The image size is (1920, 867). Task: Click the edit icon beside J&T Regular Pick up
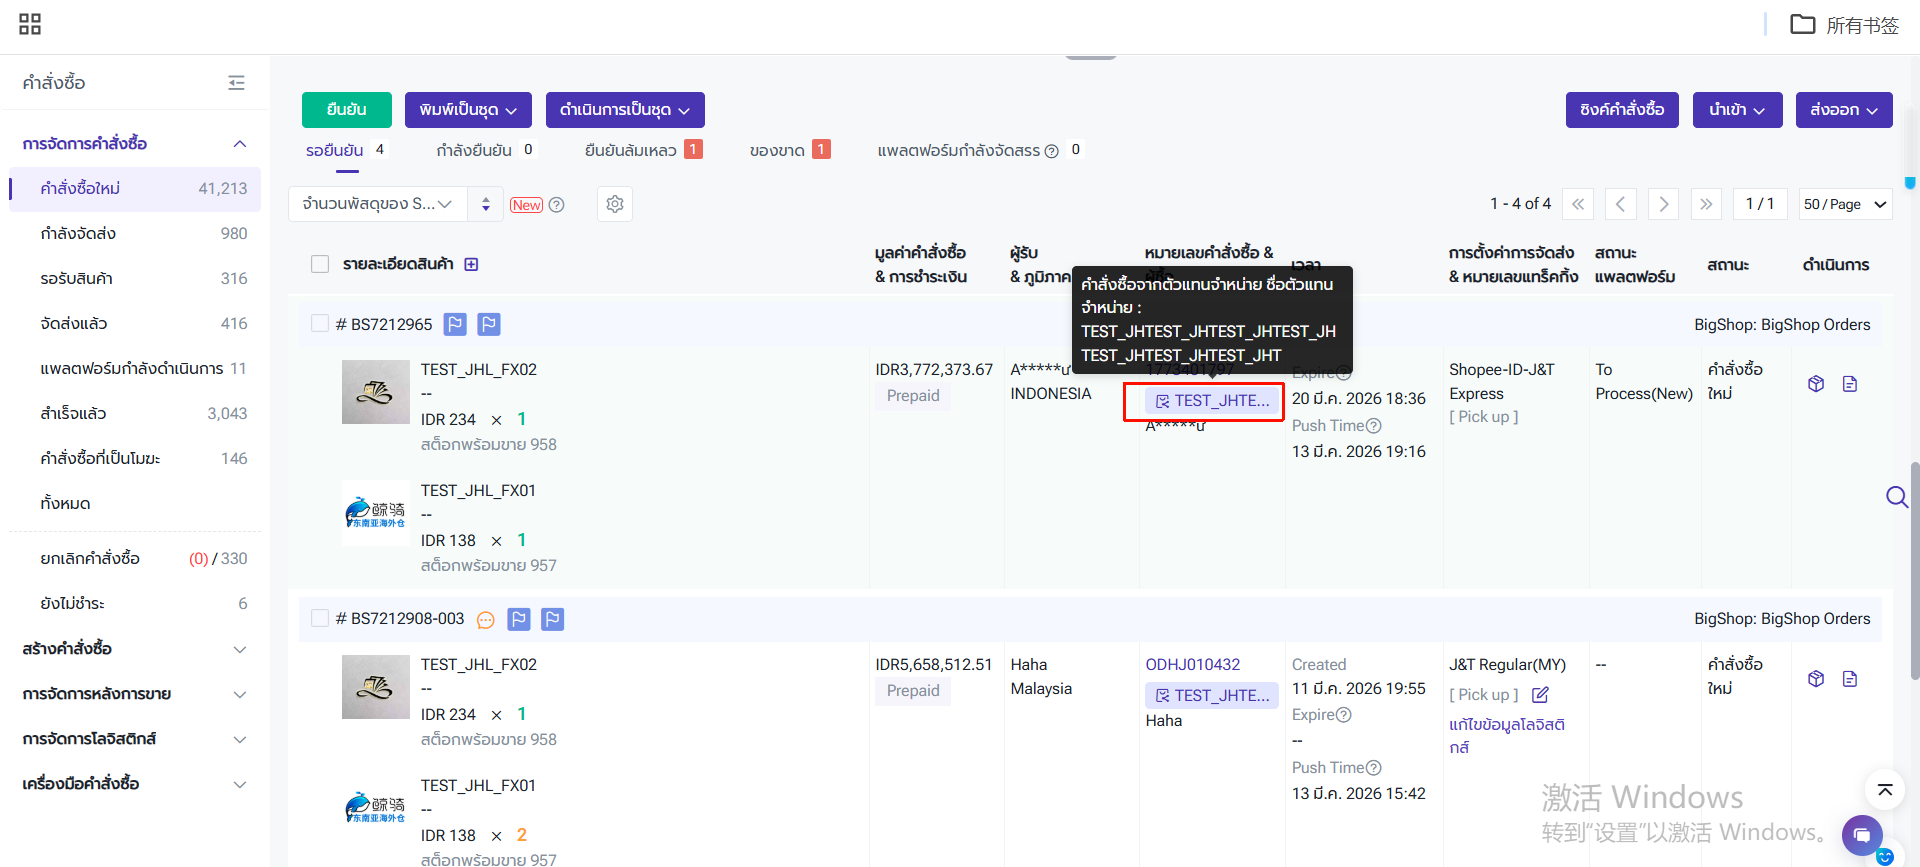pyautogui.click(x=1540, y=695)
